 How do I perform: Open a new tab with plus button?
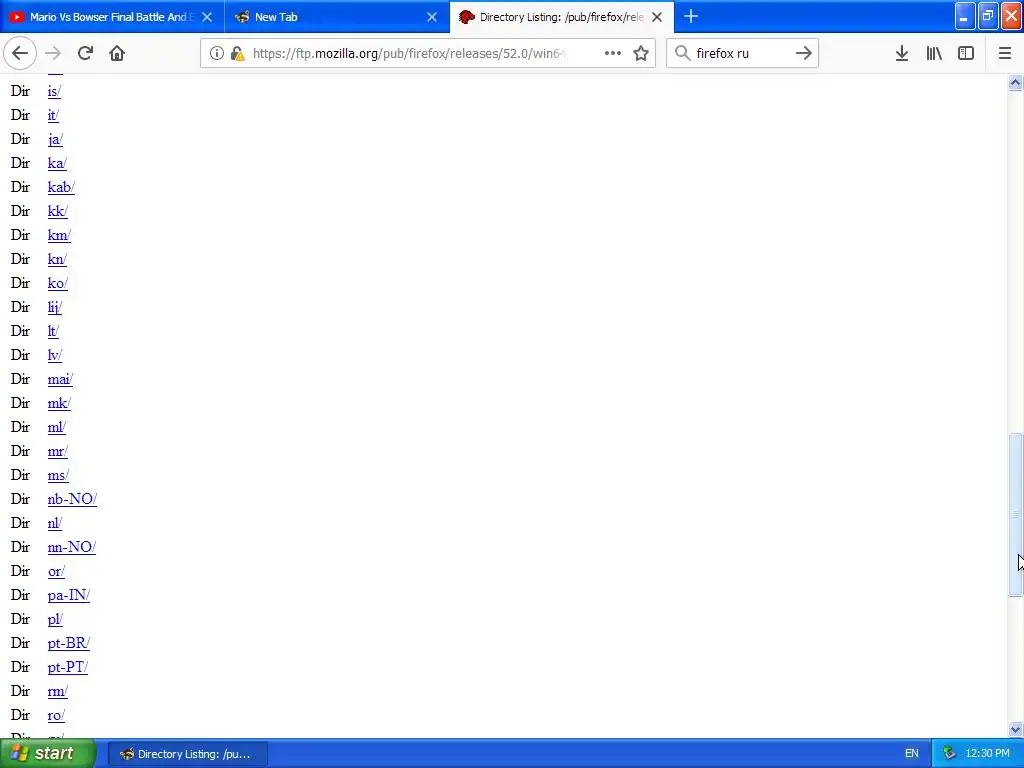click(x=691, y=16)
